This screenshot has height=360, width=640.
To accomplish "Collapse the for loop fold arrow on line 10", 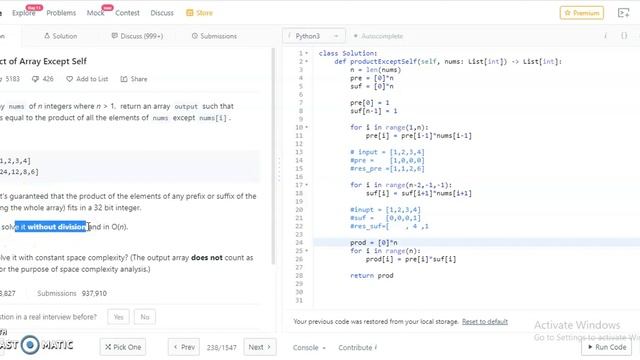I will coord(307,127).
